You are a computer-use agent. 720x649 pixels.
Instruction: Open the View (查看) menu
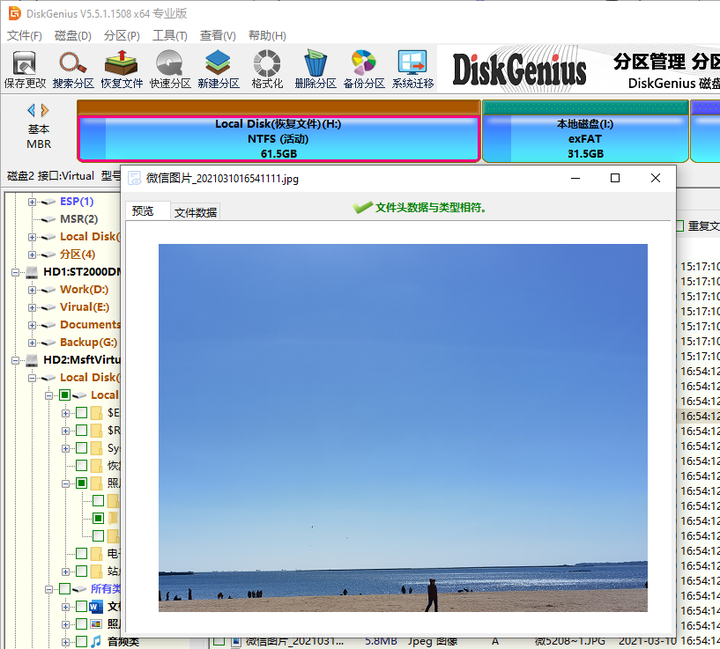pos(218,36)
